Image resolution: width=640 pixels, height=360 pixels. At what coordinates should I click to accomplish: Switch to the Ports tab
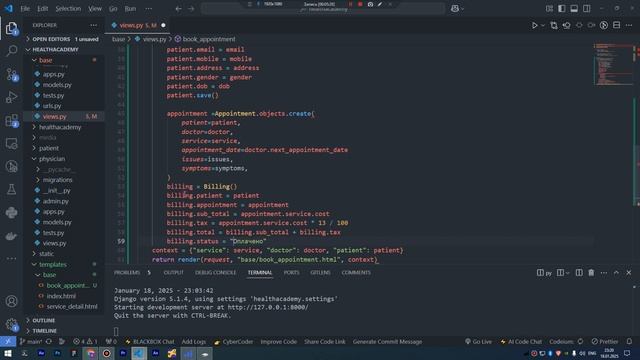click(x=291, y=273)
